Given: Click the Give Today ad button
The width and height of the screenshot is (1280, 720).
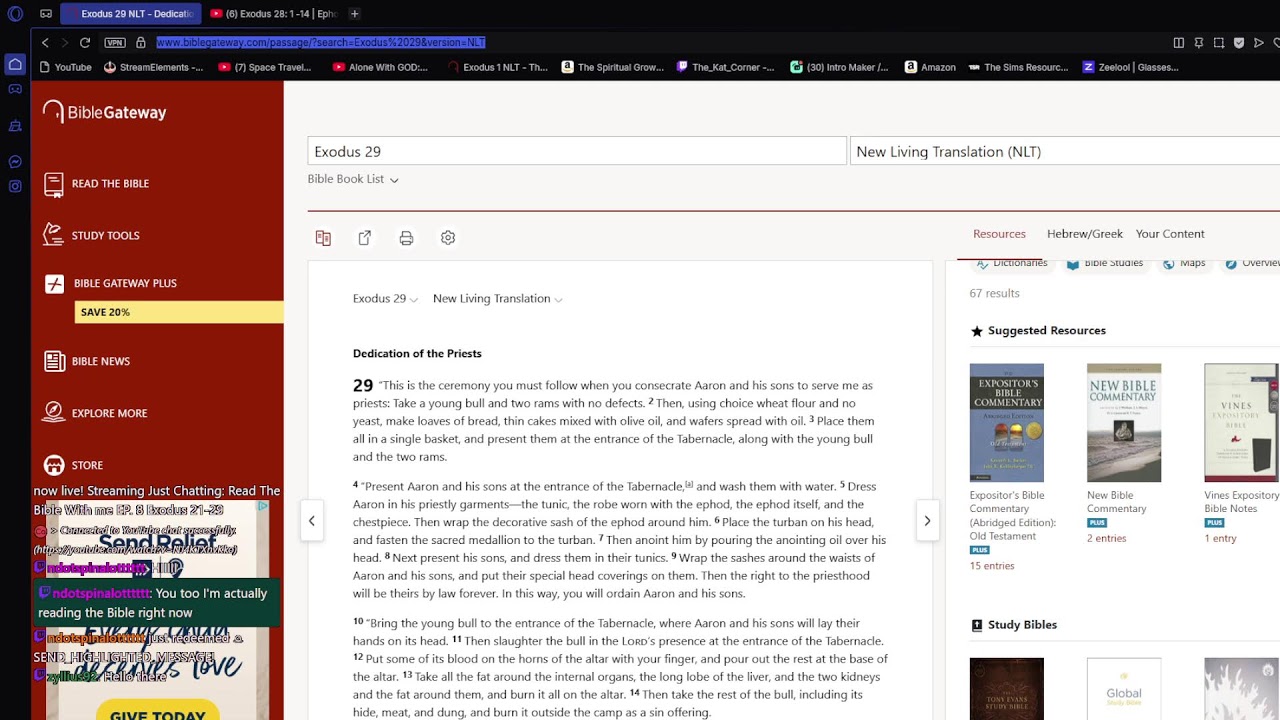Looking at the screenshot, I should point(158,713).
